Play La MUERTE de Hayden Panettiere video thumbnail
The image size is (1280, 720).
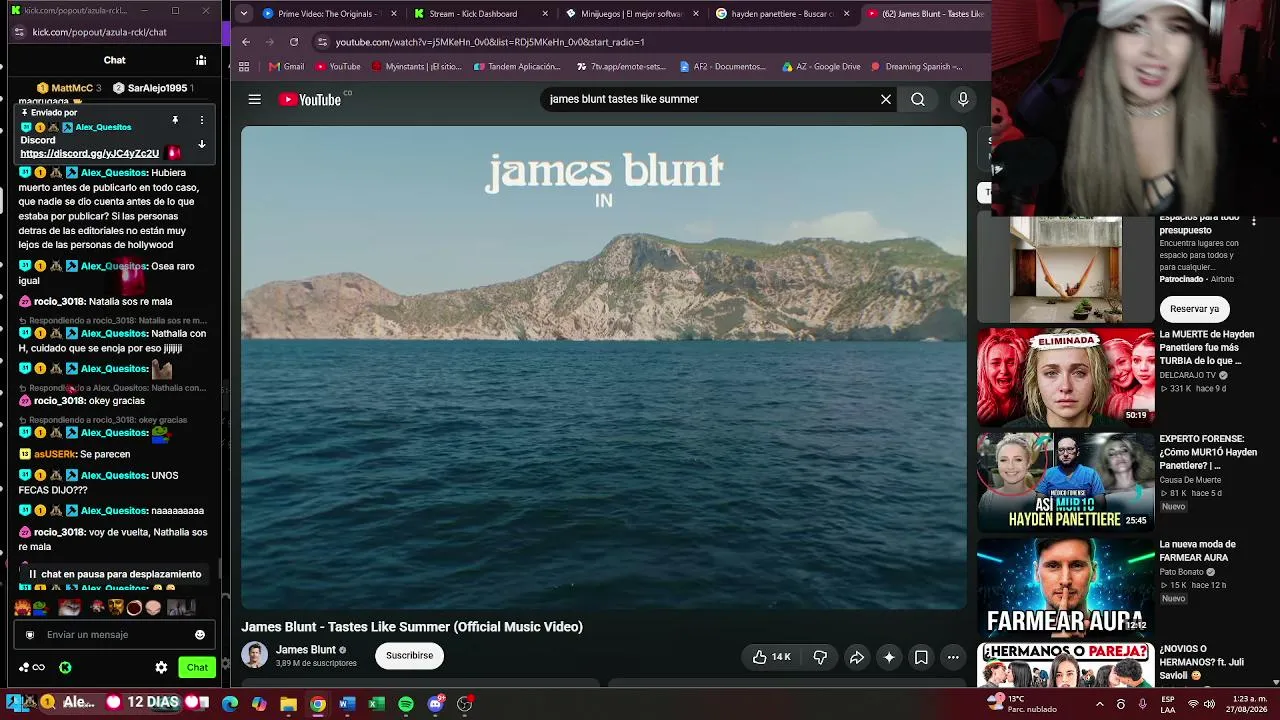1065,377
